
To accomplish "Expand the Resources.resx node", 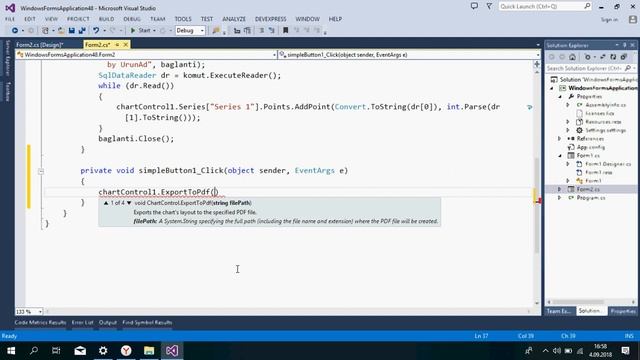I will click(568, 122).
